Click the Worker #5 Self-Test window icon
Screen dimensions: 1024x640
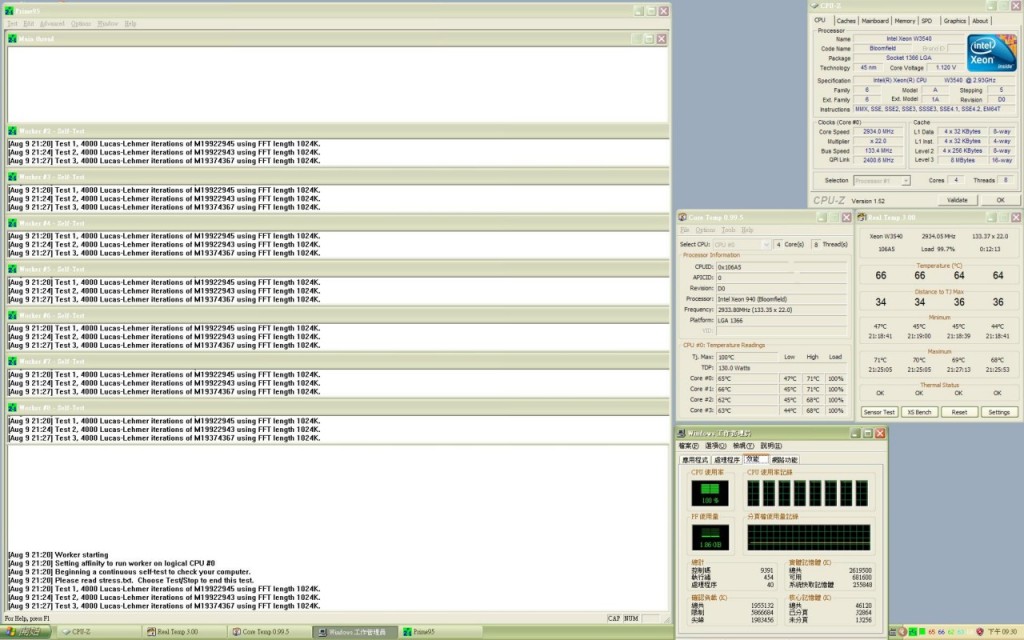point(12,269)
